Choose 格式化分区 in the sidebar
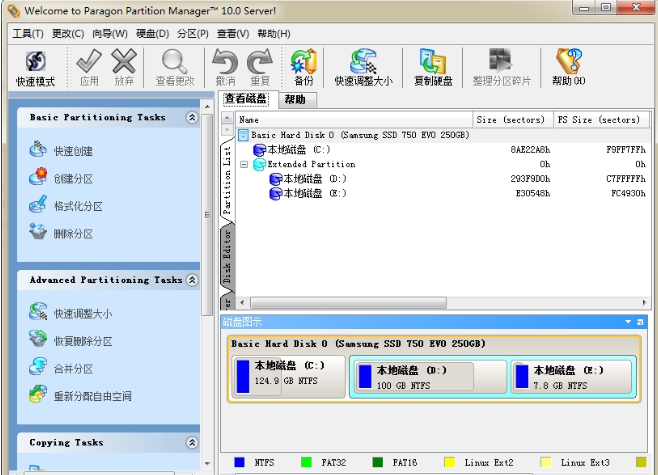 [78, 206]
